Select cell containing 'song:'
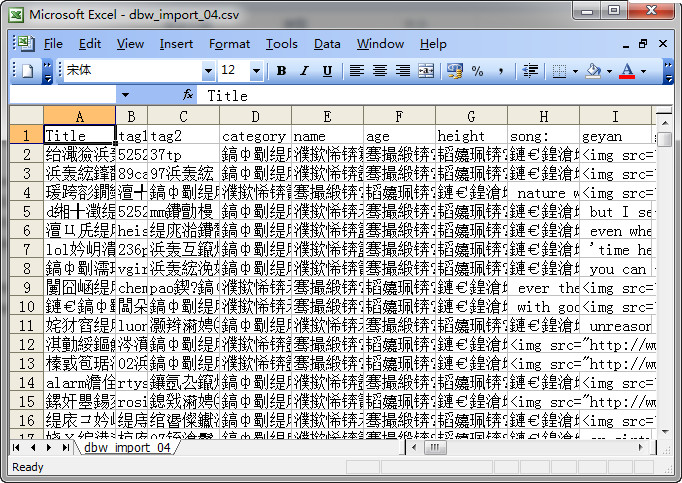The image size is (682, 483). pos(544,136)
